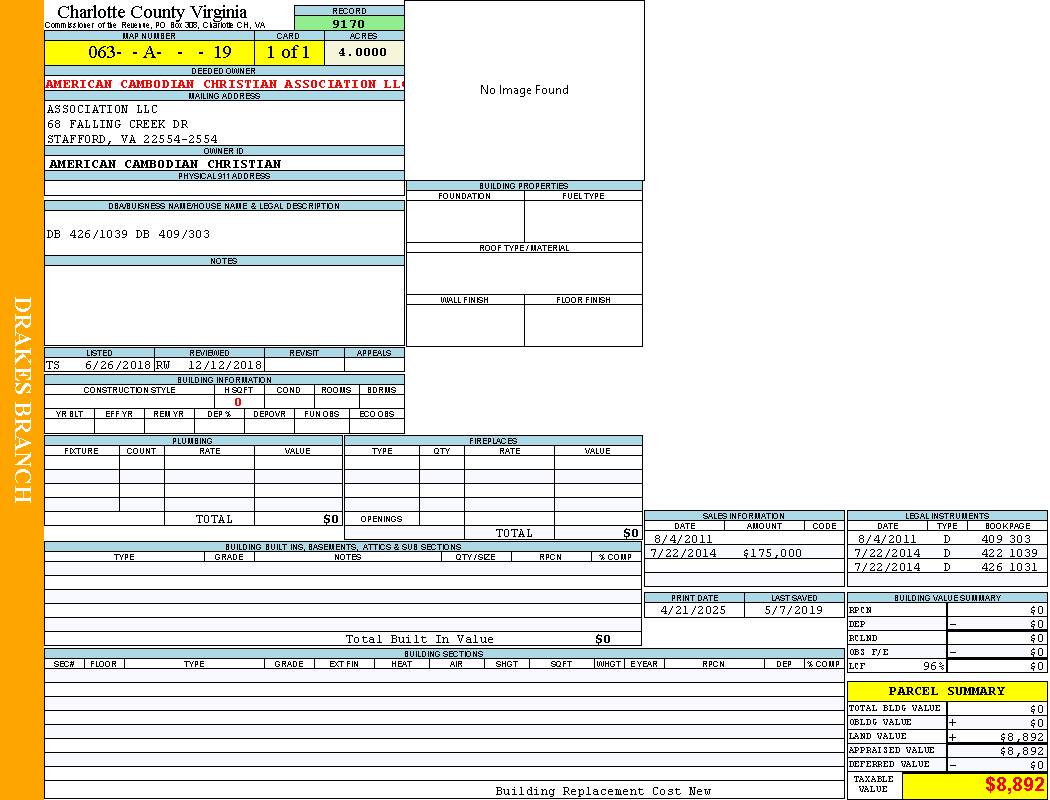This screenshot has width=1050, height=800.
Task: Click the card '1 of 1' indicator
Action: click(288, 52)
